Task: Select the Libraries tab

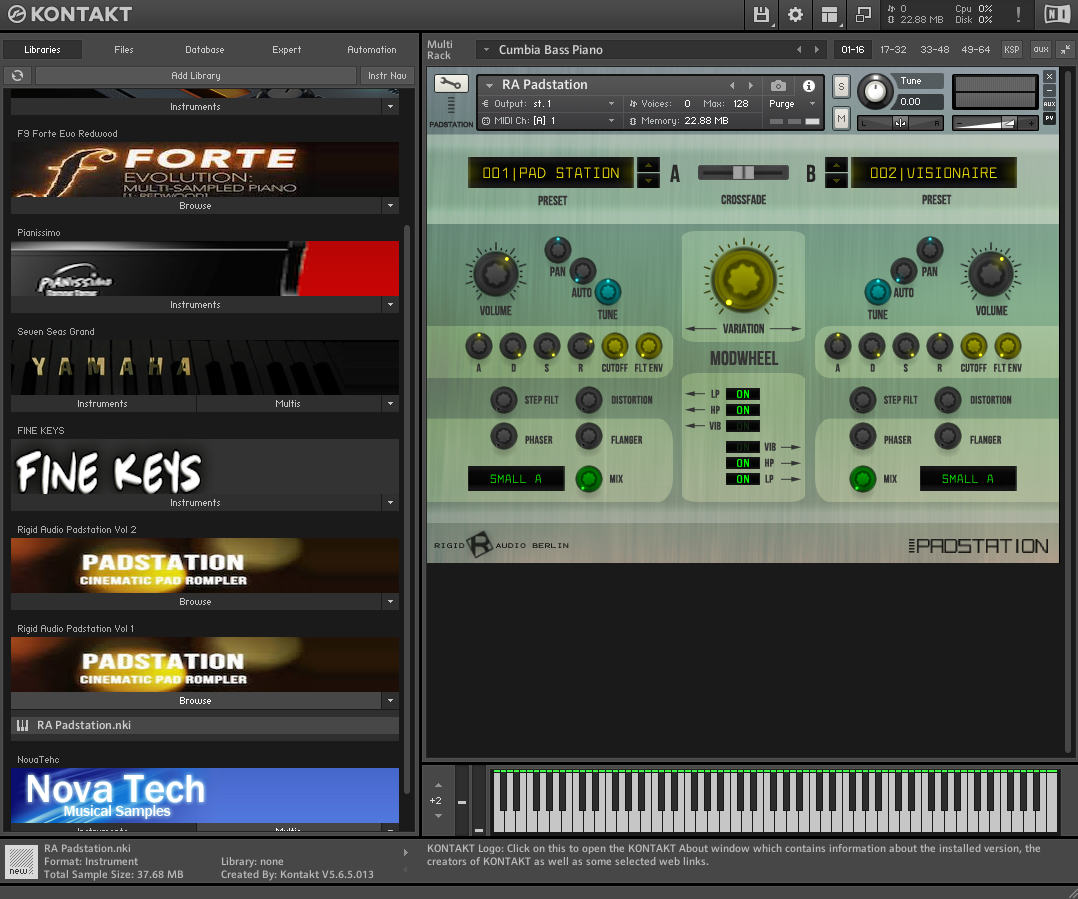Action: 43,49
